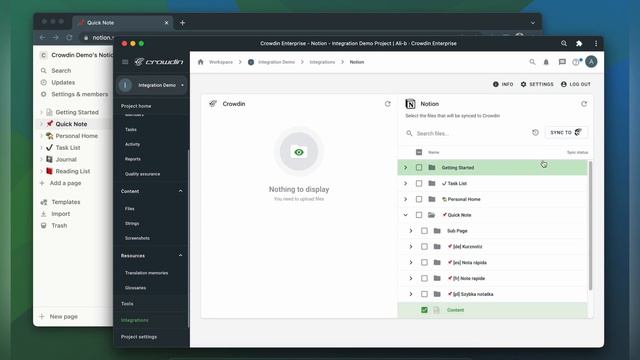Click the LOG OUT button
The width and height of the screenshot is (640, 360).
click(x=576, y=84)
